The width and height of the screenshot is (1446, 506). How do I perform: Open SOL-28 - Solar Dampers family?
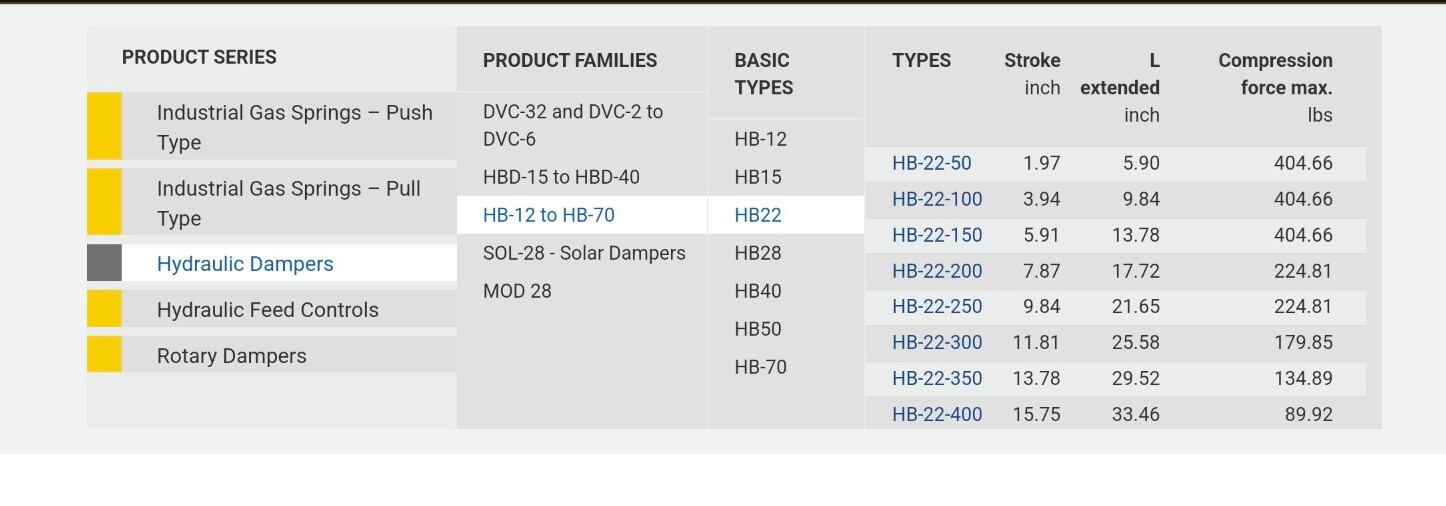582,253
